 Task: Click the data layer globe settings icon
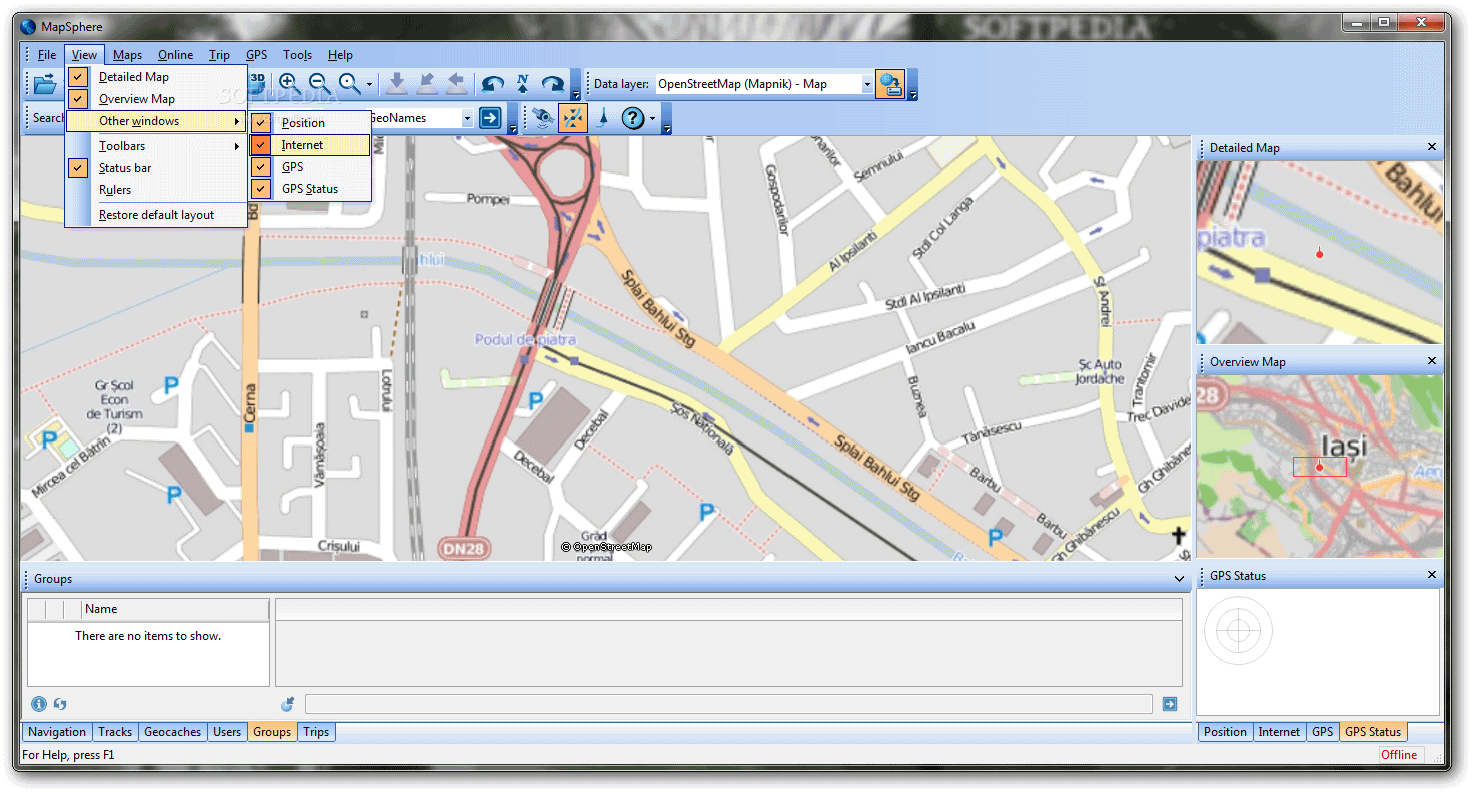[x=889, y=84]
